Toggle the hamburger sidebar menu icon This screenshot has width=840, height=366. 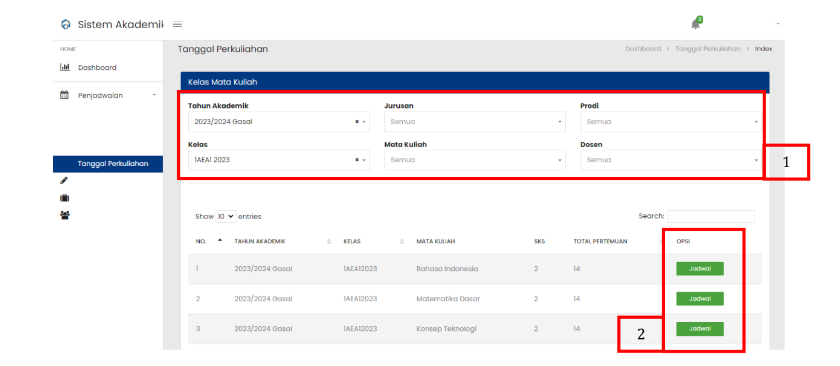coord(177,25)
